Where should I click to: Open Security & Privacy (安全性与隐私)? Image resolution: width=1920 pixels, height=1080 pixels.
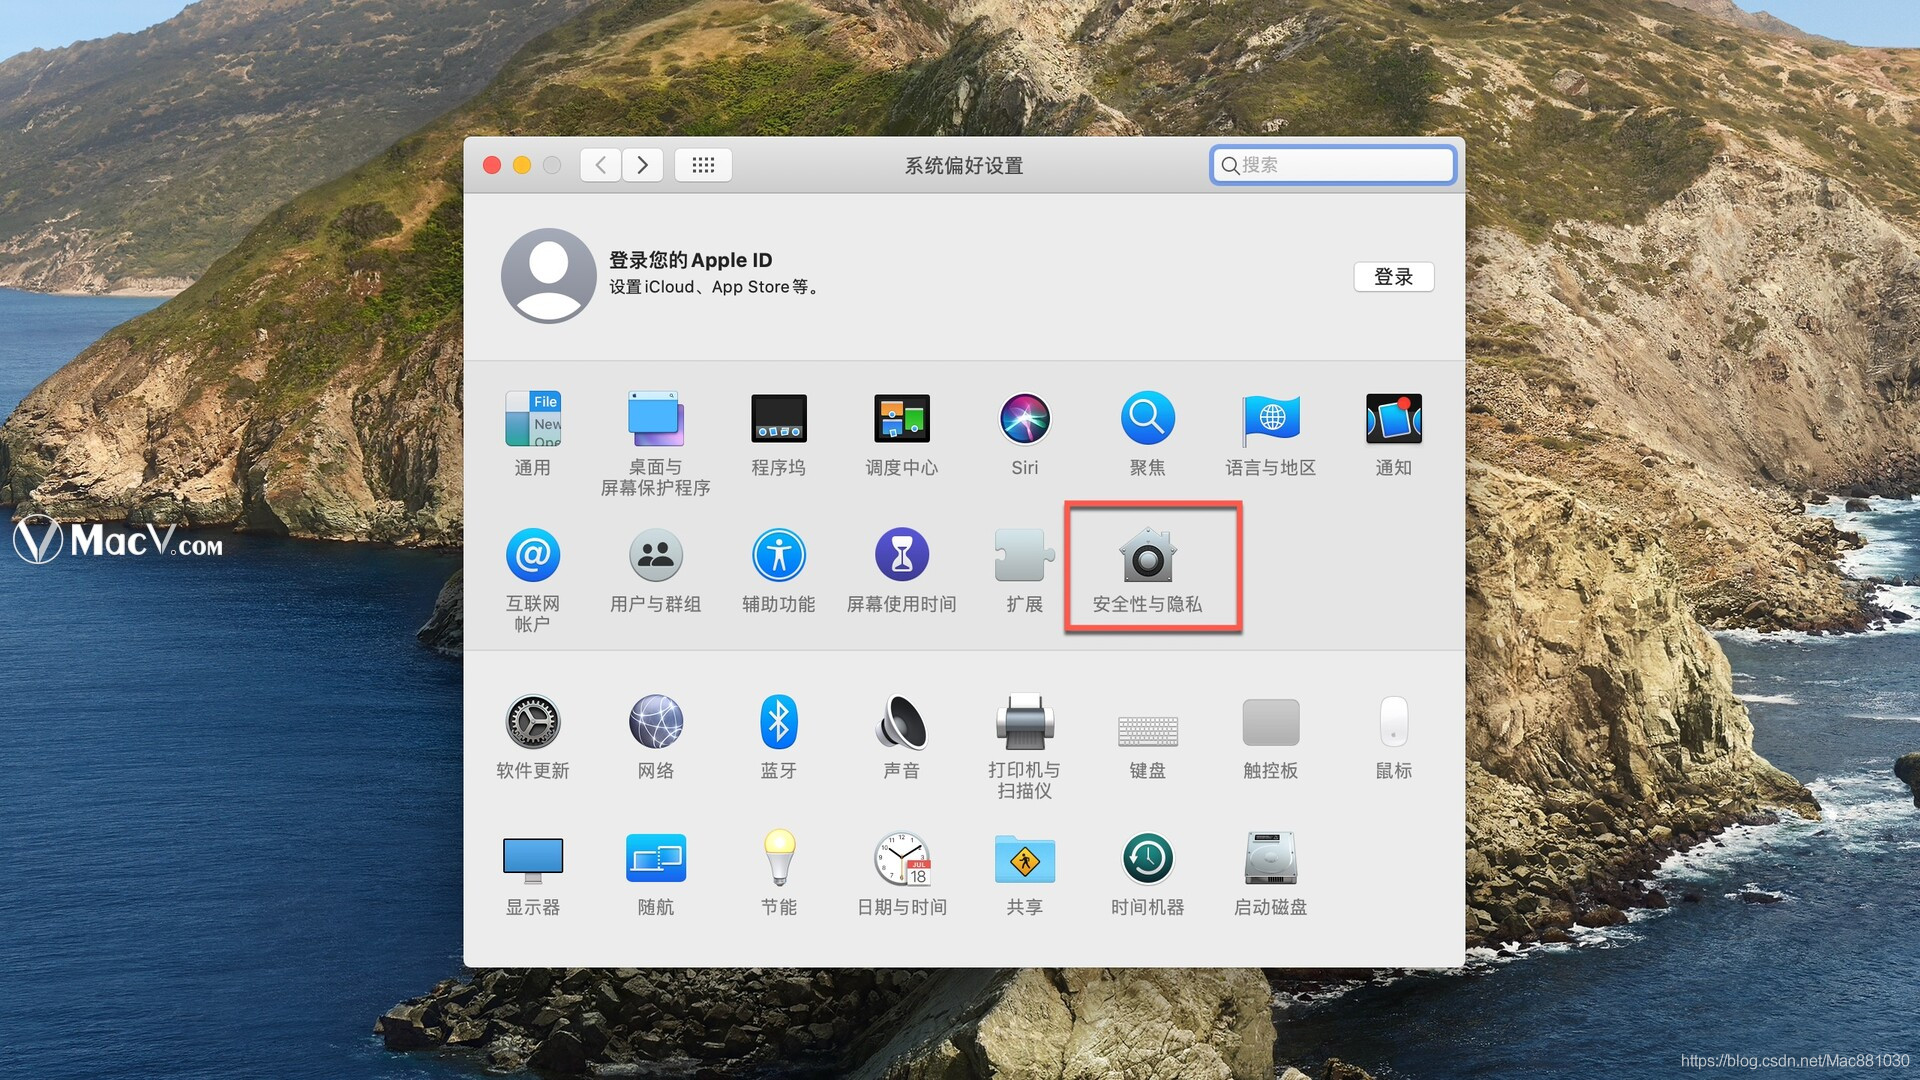click(1147, 555)
